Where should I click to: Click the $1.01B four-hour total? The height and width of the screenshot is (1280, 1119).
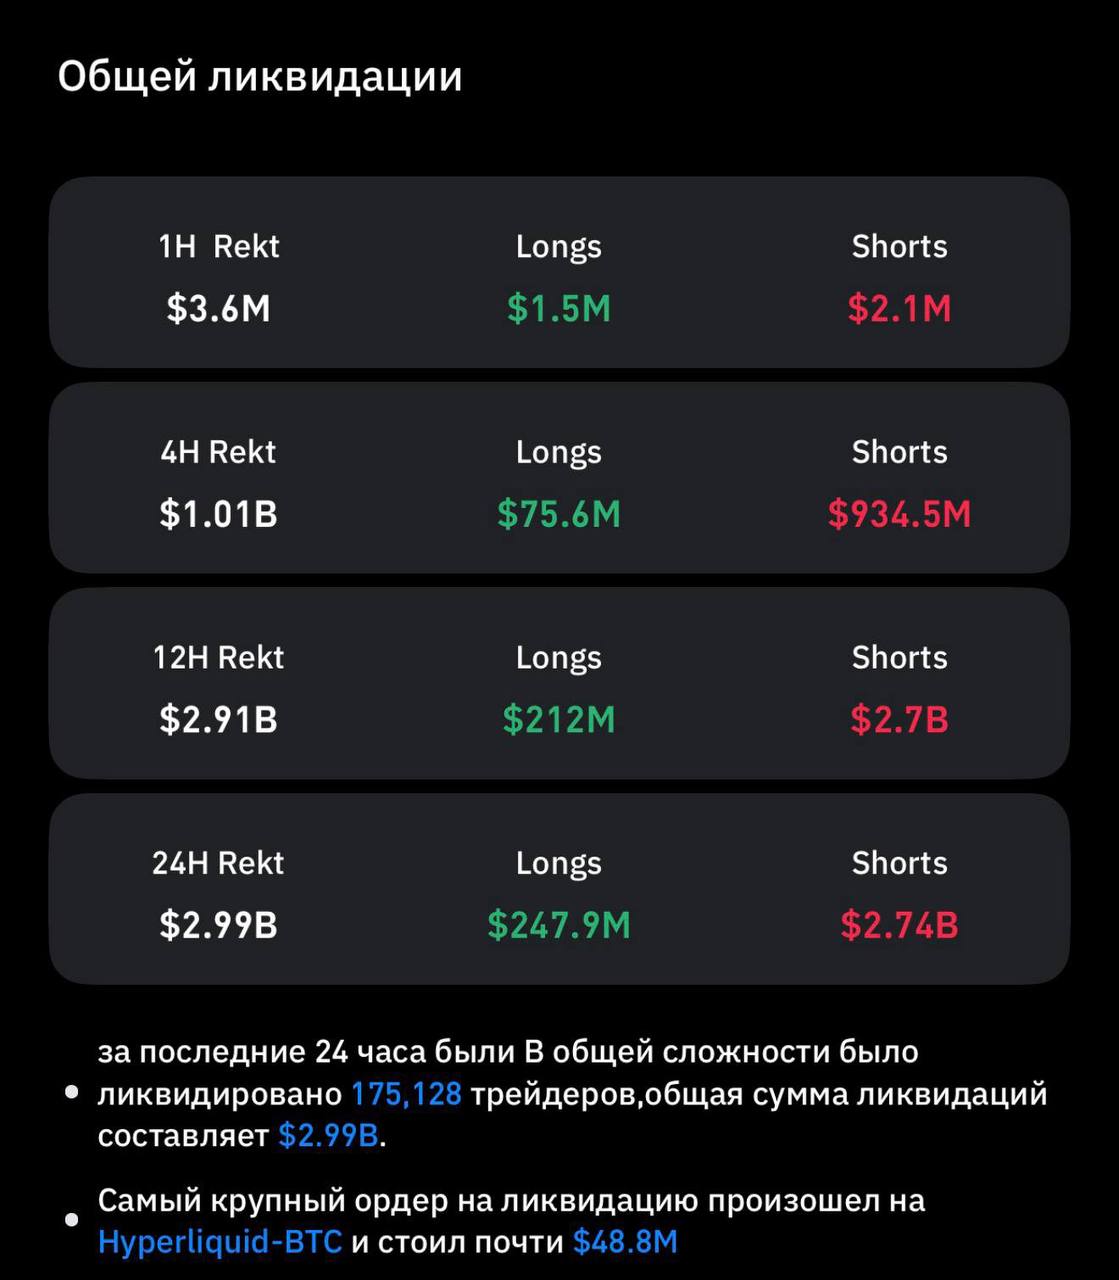[x=218, y=514]
